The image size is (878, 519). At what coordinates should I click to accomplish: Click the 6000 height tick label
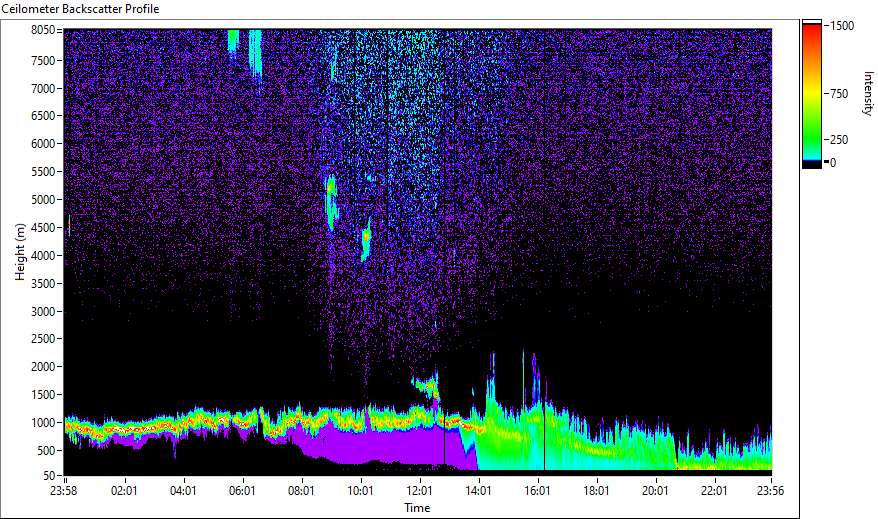(43, 144)
